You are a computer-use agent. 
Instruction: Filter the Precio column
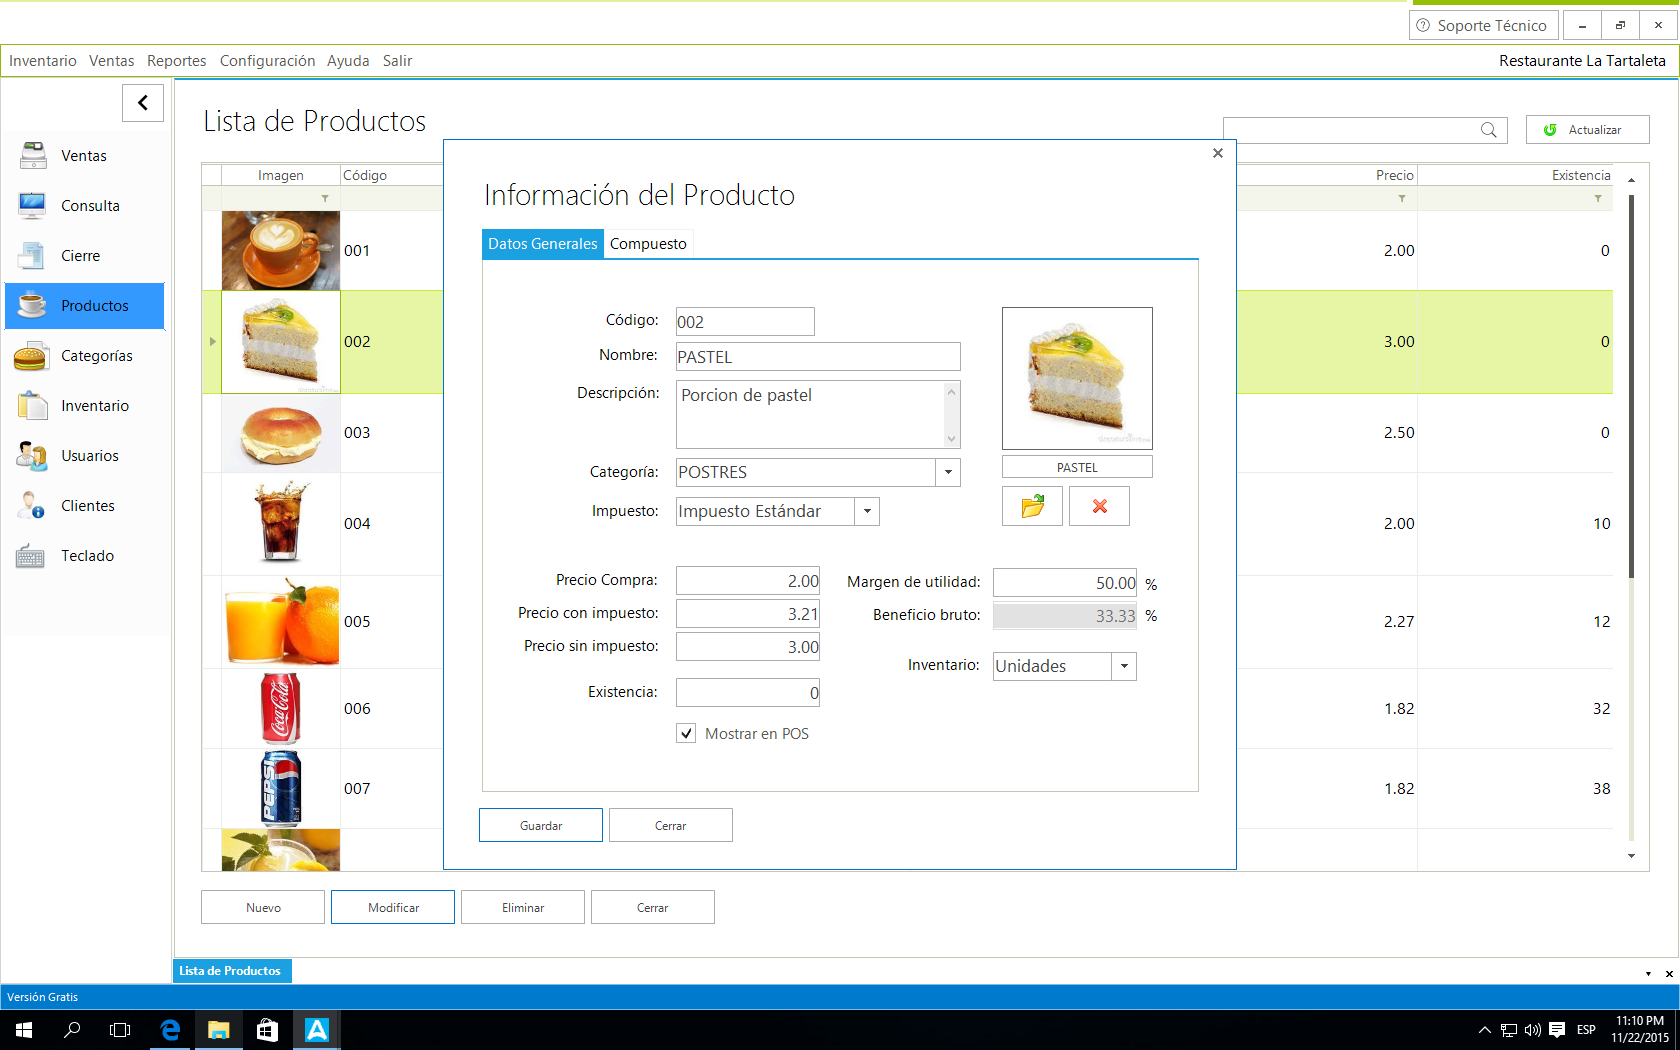1402,199
